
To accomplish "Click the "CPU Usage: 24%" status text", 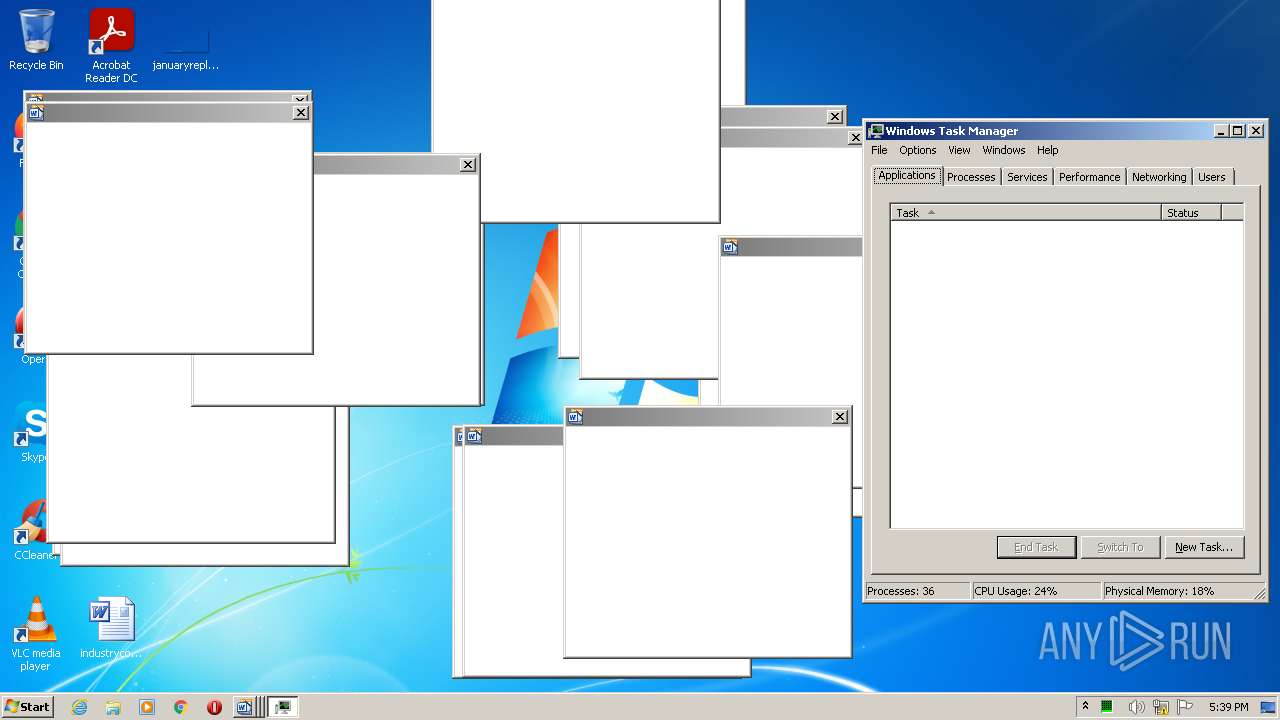I will point(1016,591).
